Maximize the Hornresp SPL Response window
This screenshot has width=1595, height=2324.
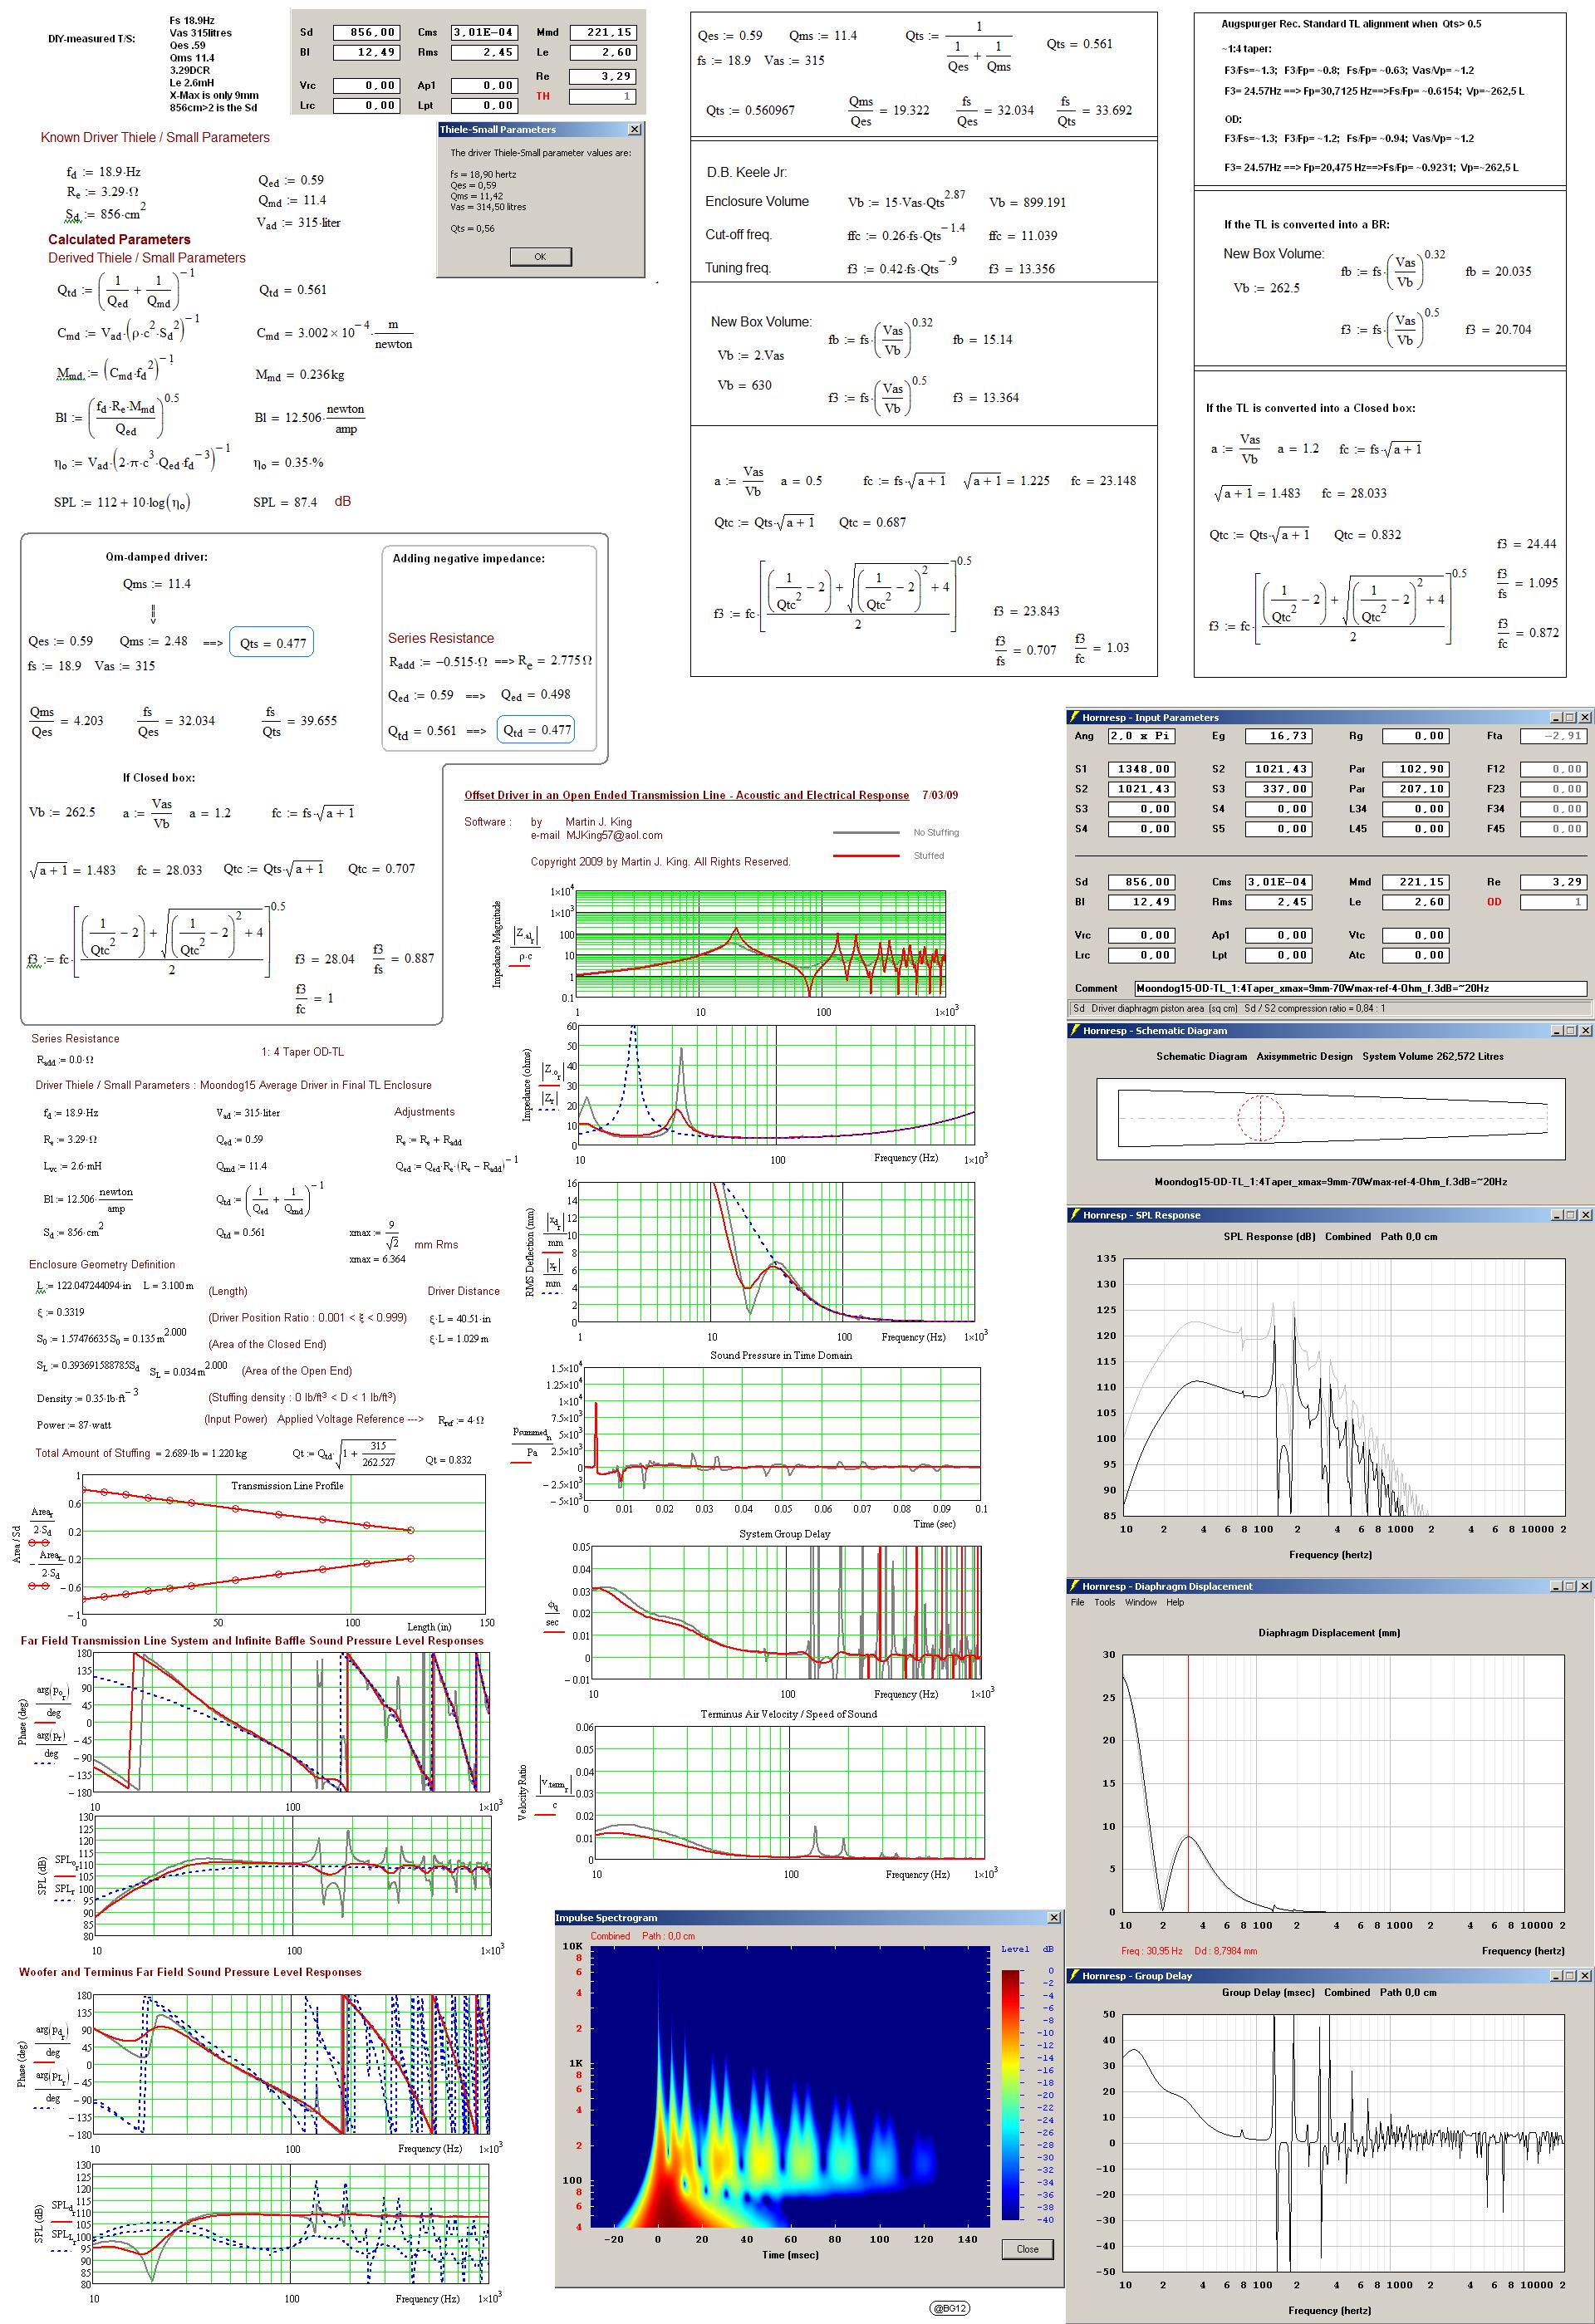tap(1569, 1215)
